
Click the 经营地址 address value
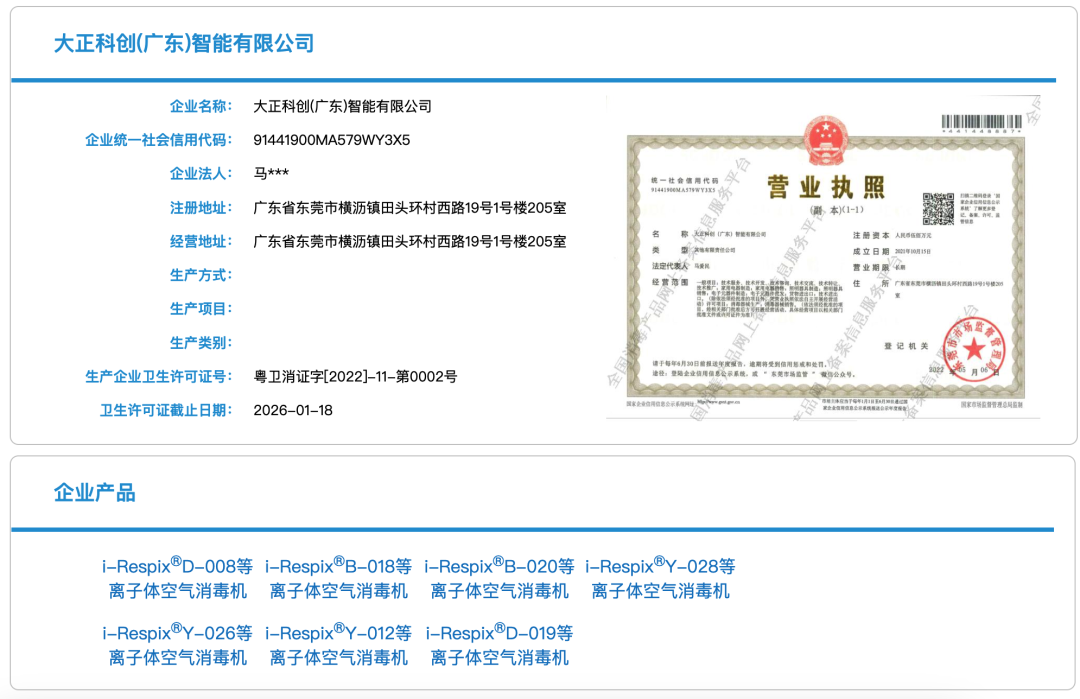(x=410, y=242)
